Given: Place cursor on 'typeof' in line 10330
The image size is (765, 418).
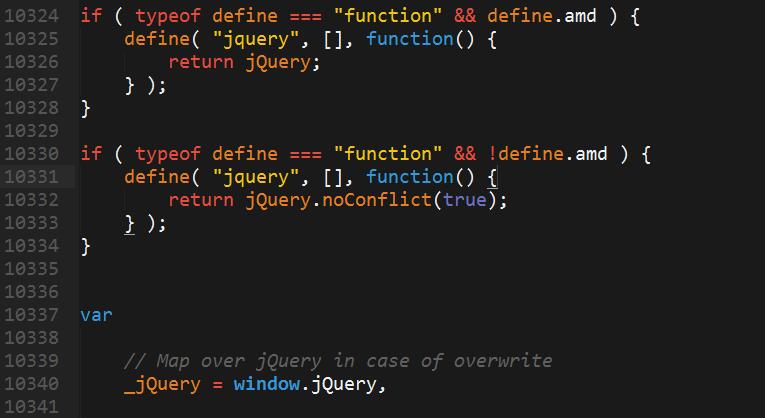Looking at the screenshot, I should pyautogui.click(x=168, y=154).
